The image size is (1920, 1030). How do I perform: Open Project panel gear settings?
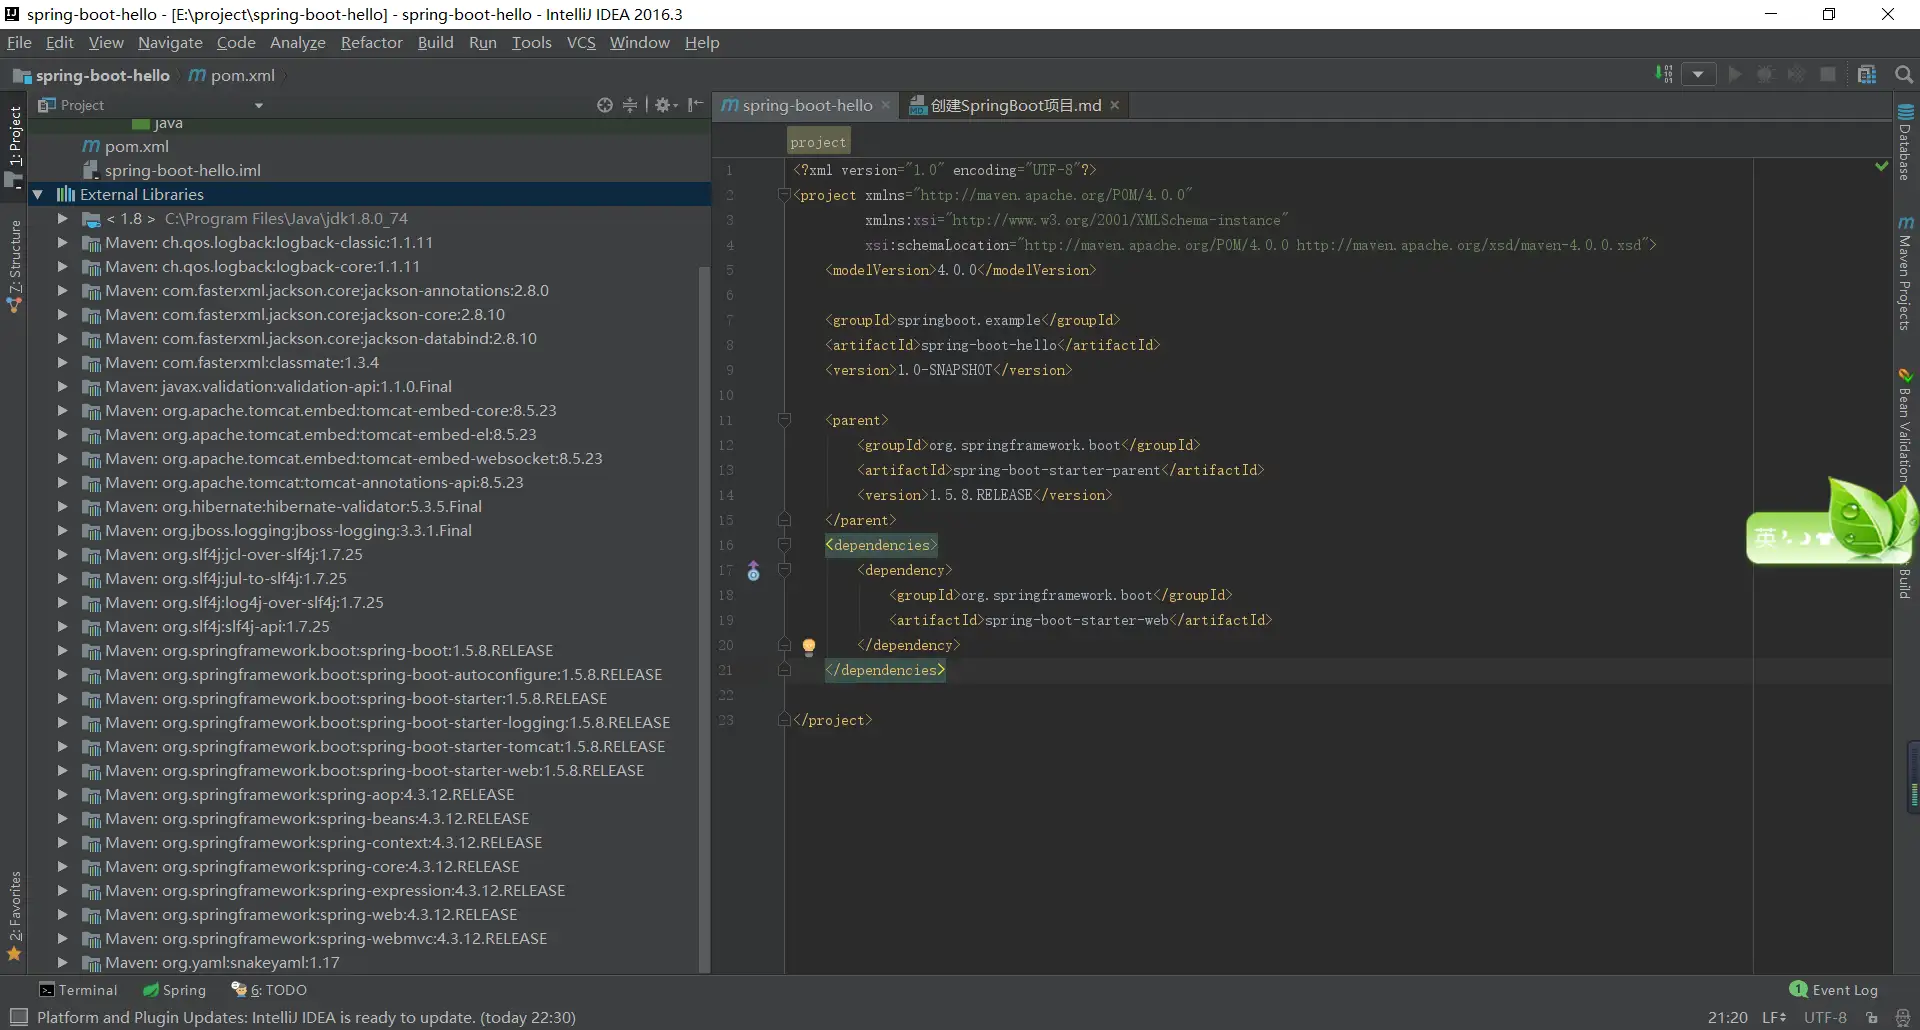[664, 105]
